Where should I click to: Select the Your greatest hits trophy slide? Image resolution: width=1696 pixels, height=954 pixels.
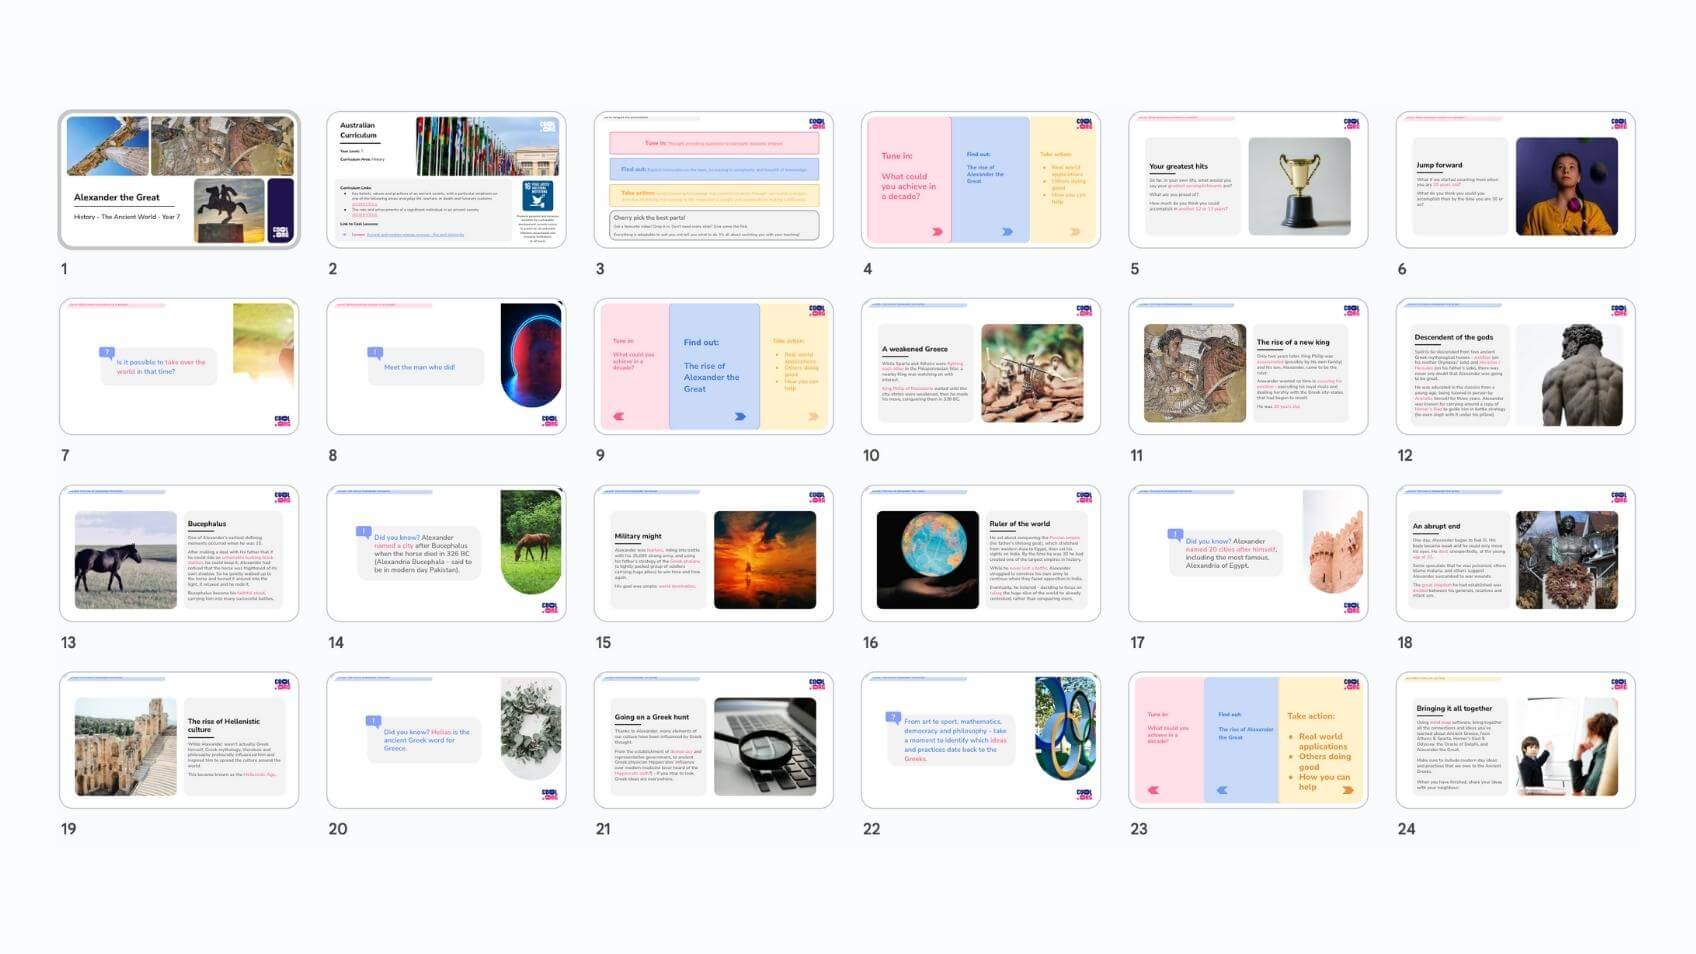pos(1247,180)
